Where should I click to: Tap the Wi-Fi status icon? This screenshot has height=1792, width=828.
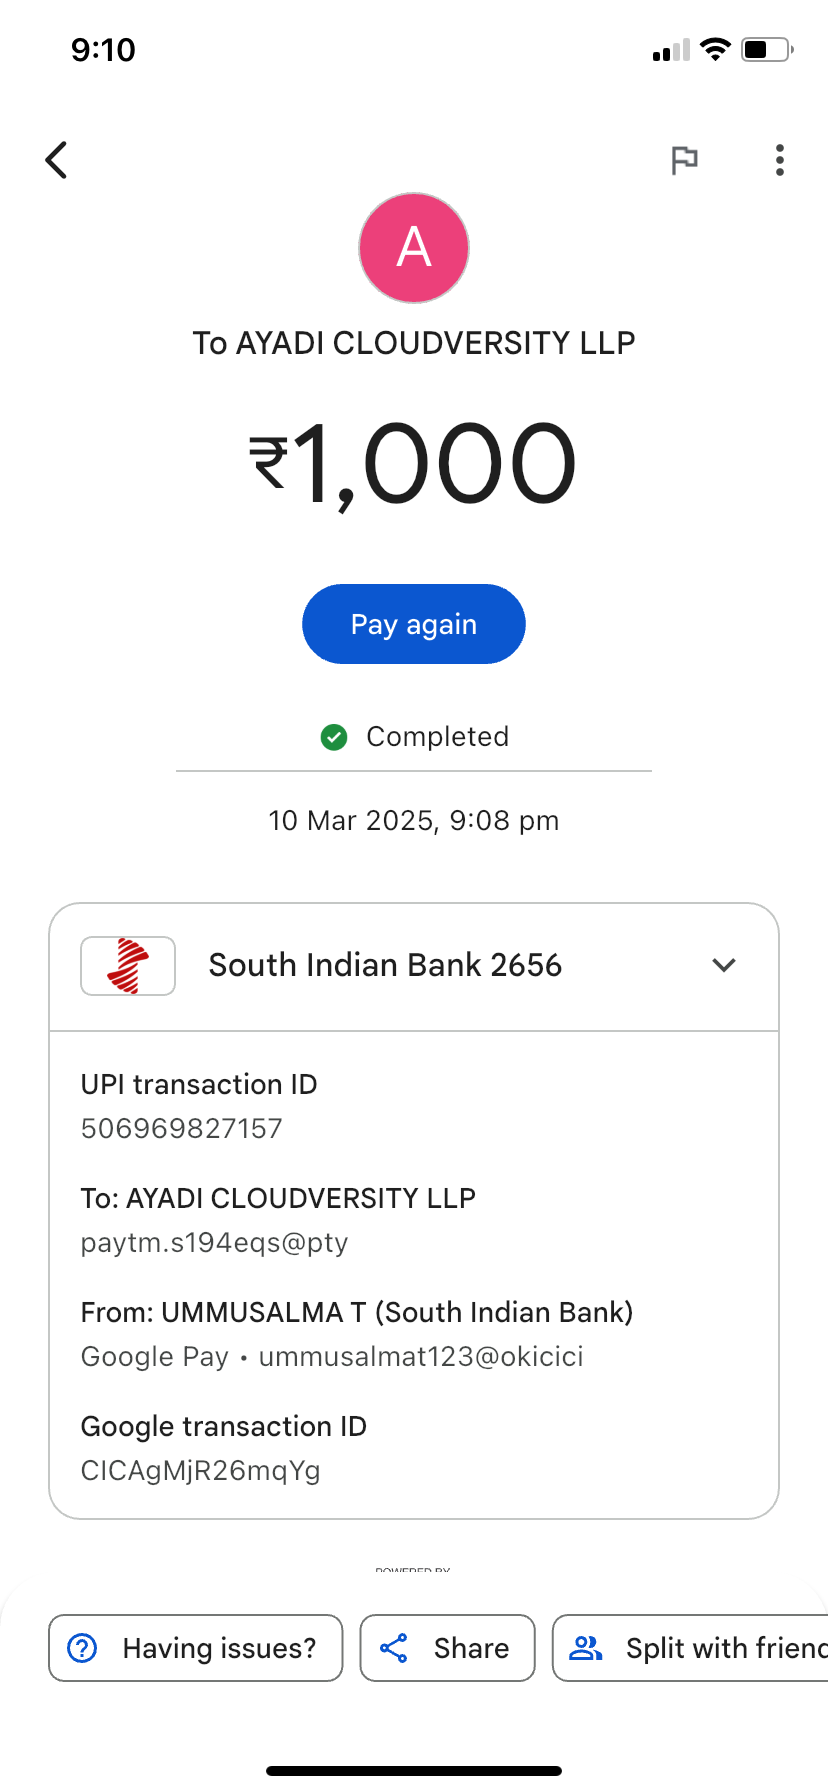[x=715, y=49]
